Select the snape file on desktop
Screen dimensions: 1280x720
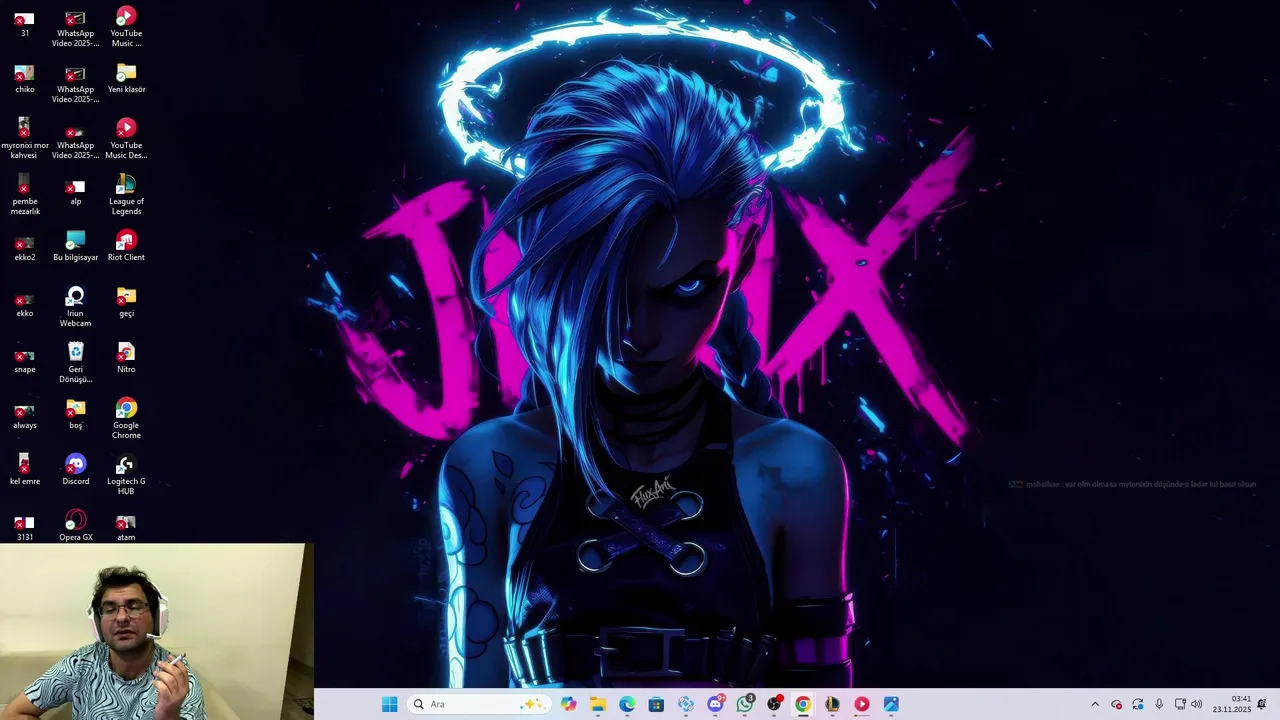[x=25, y=358]
